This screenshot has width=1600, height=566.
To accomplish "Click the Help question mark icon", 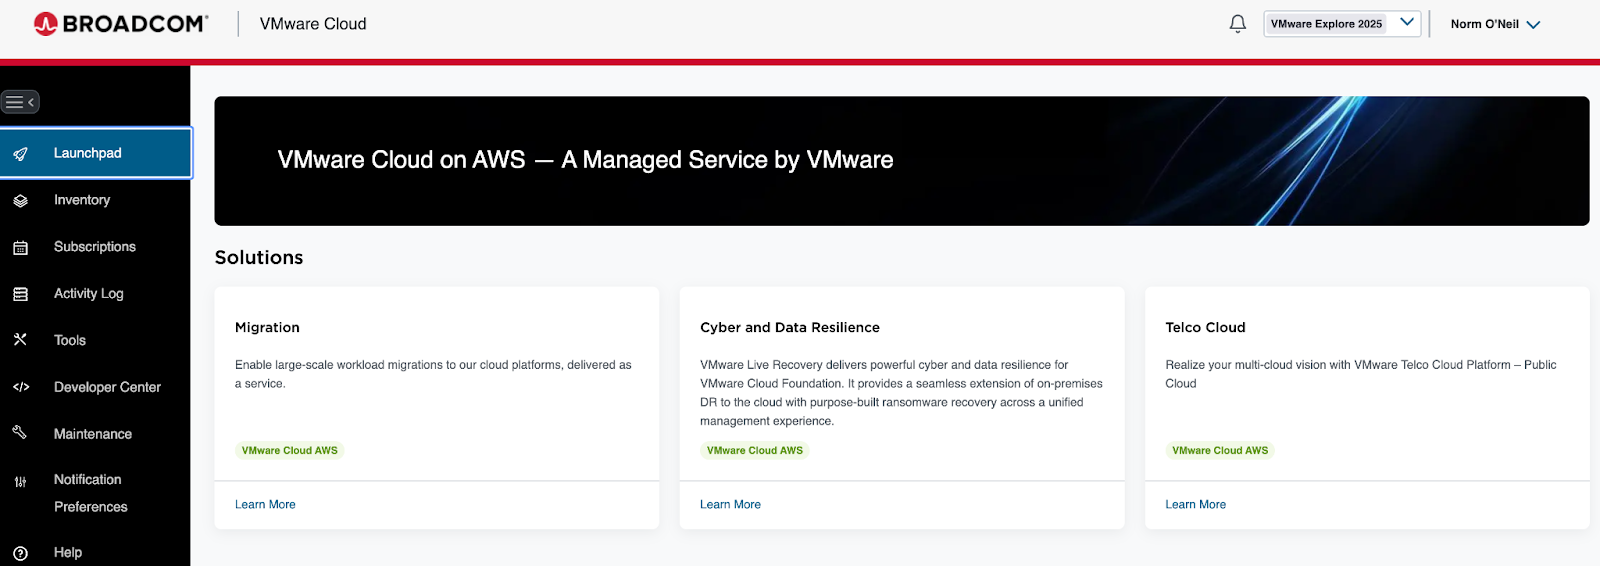I will 20,553.
